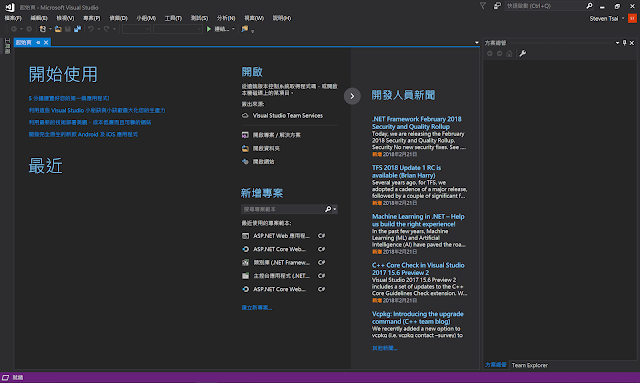Click the cloud icon beside Visual Studio Team Services
Screen dimensions: 640x383
(245, 116)
